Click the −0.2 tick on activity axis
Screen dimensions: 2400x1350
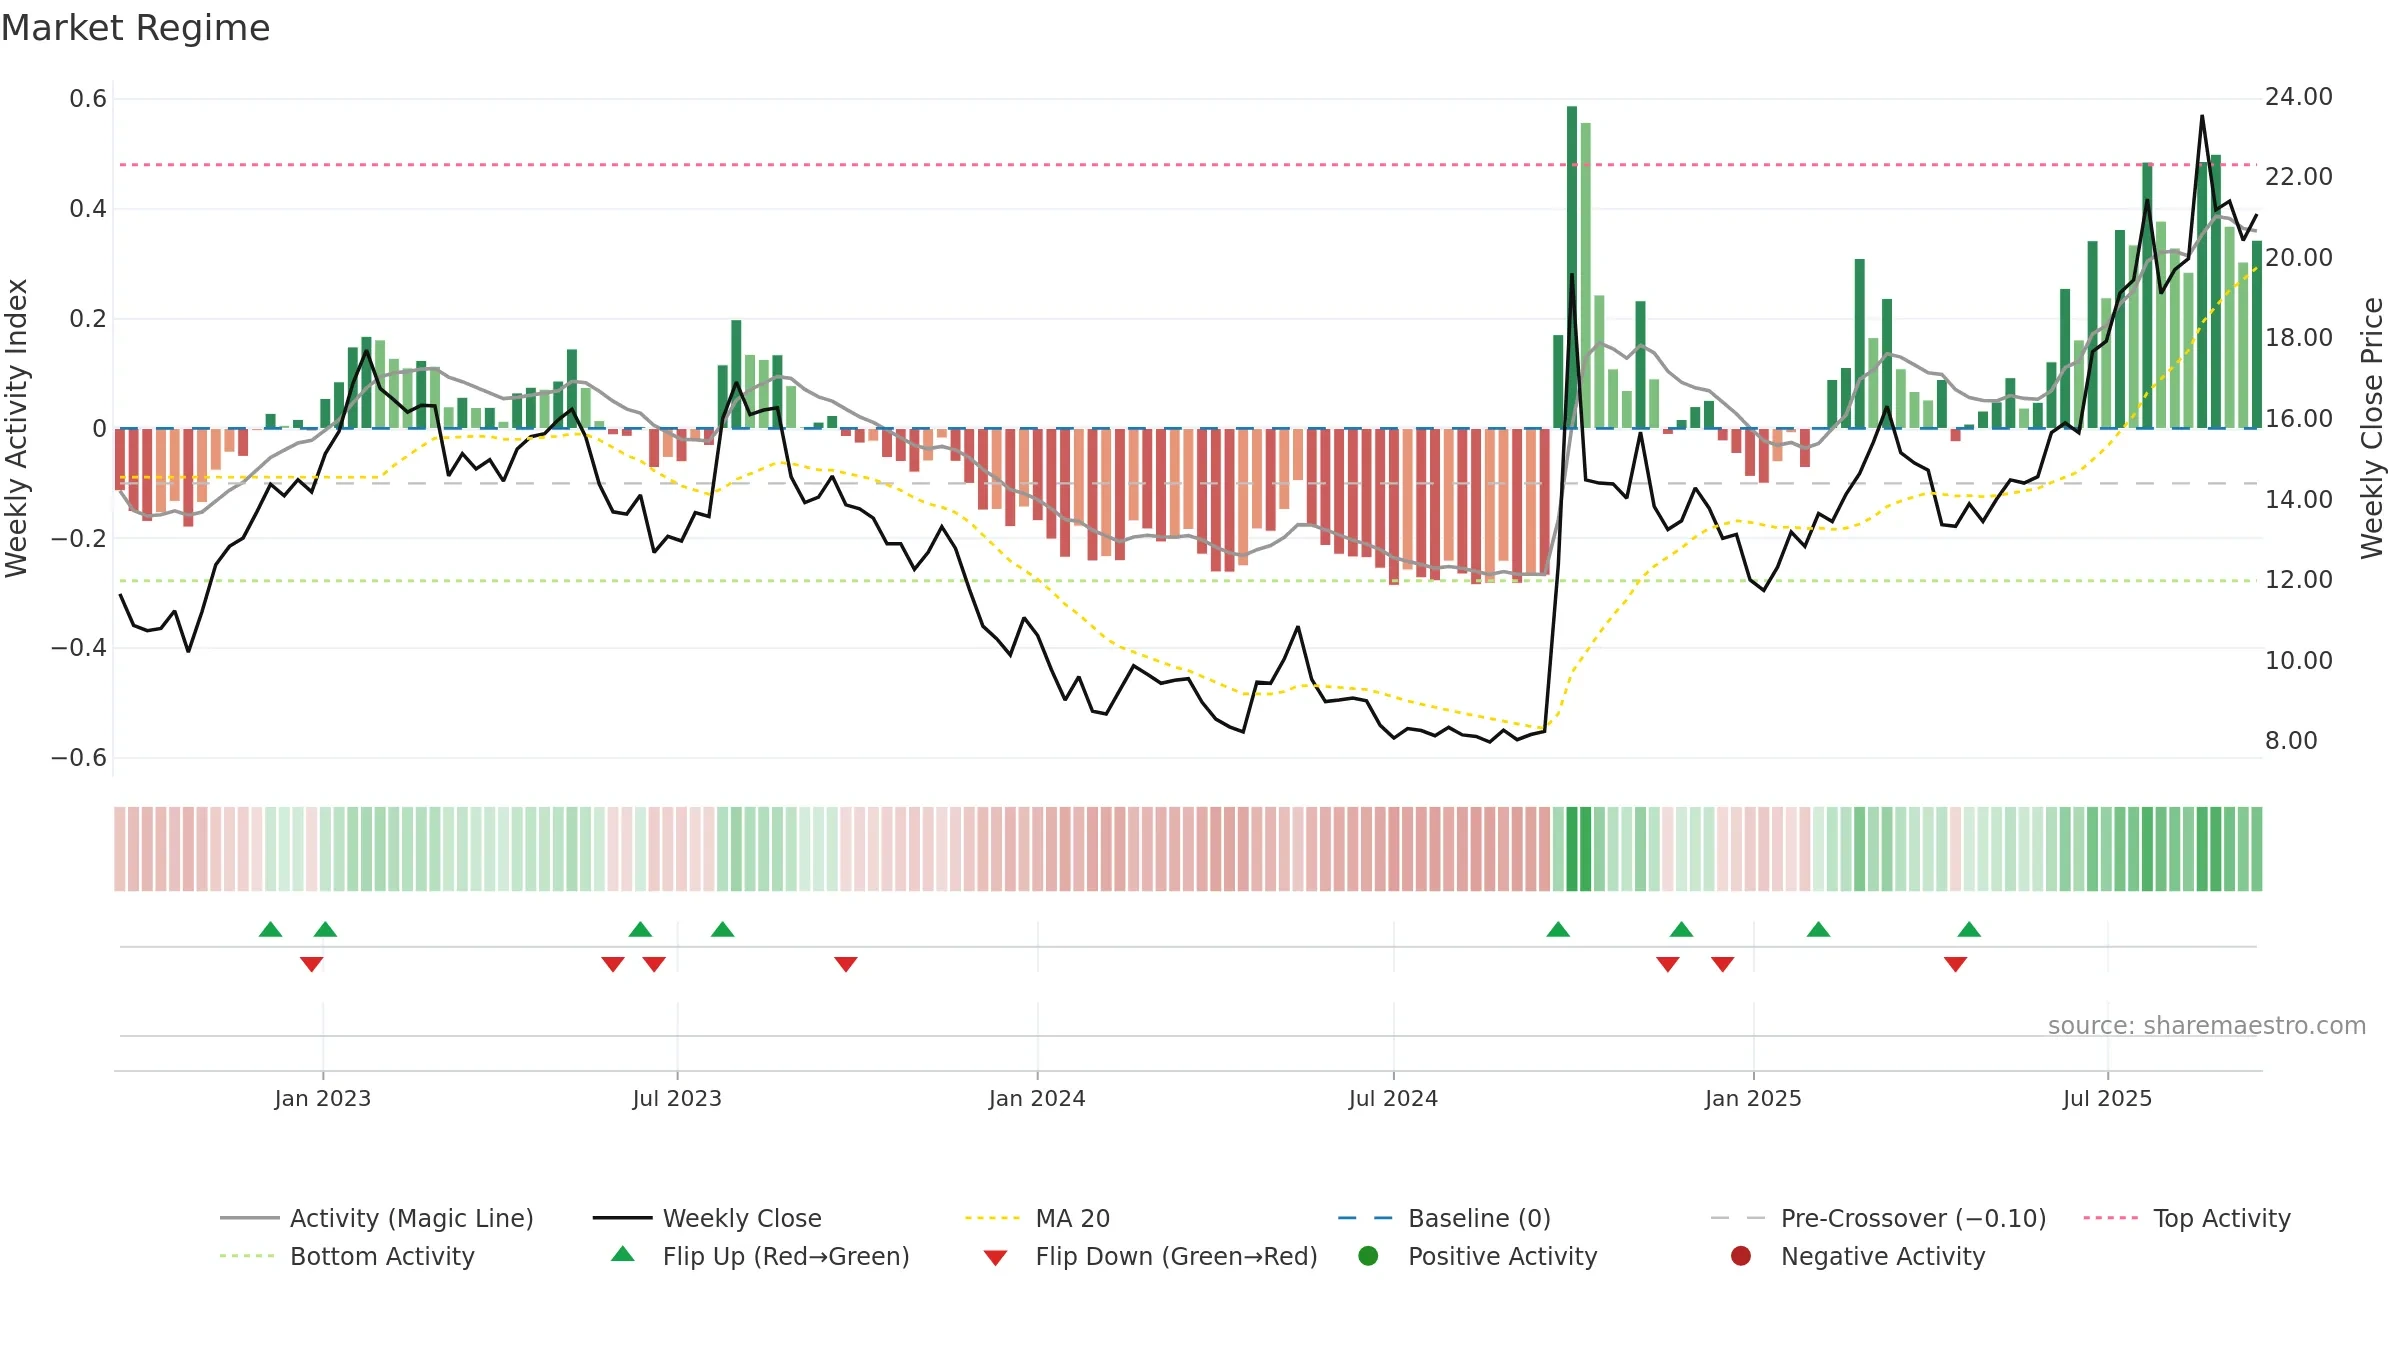pos(79,538)
